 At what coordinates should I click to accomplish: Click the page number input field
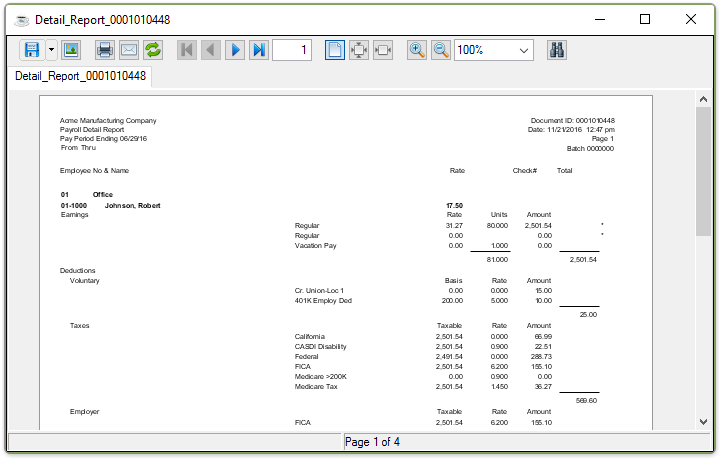coord(292,50)
